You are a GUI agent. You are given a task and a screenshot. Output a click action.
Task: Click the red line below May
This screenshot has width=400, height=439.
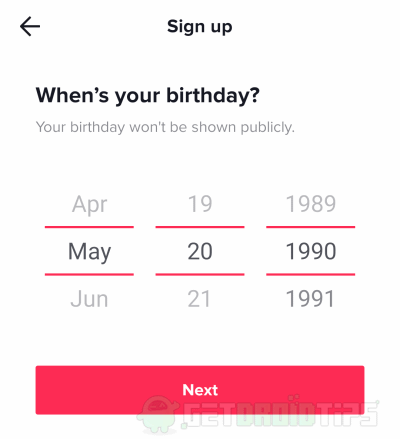pos(89,275)
